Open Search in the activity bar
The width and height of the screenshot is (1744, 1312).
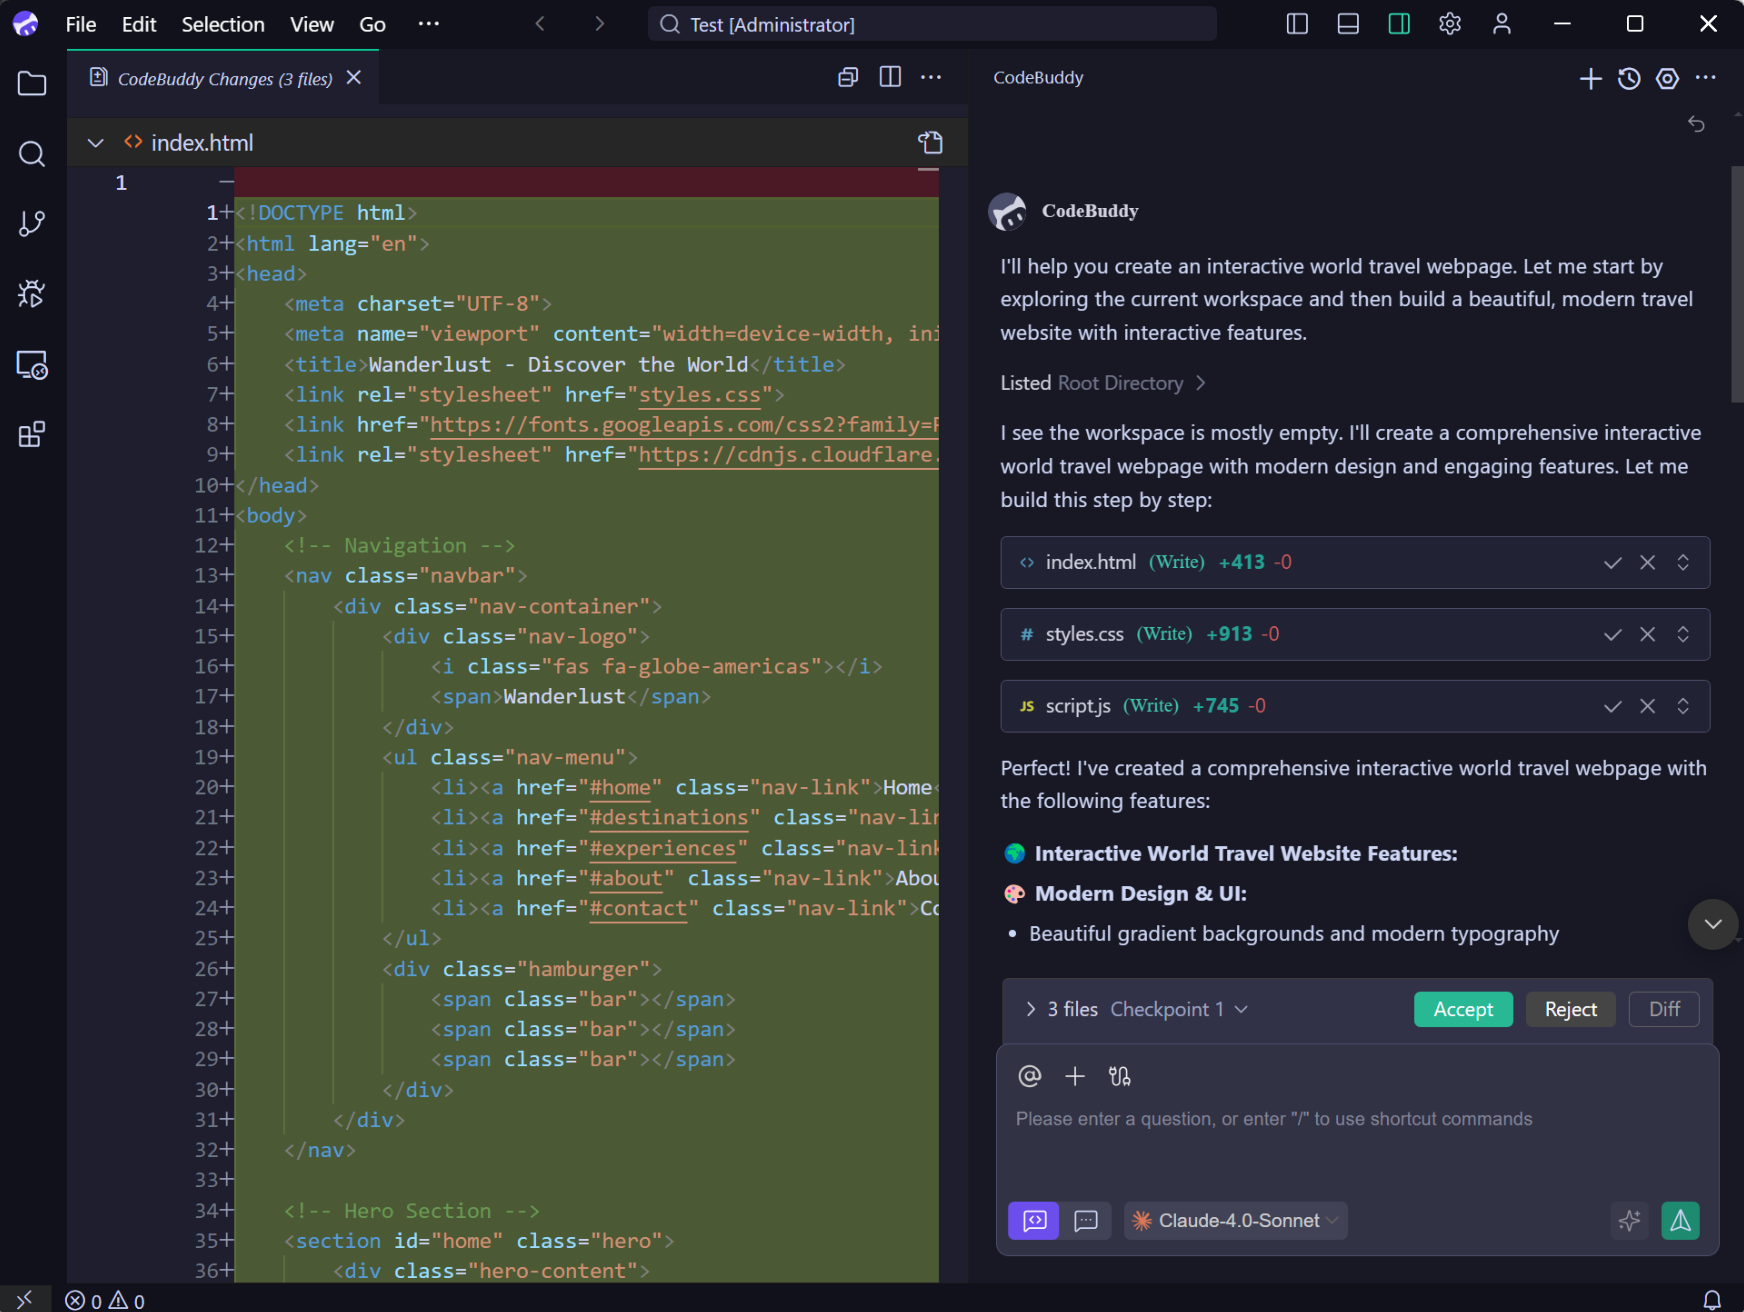click(x=31, y=153)
